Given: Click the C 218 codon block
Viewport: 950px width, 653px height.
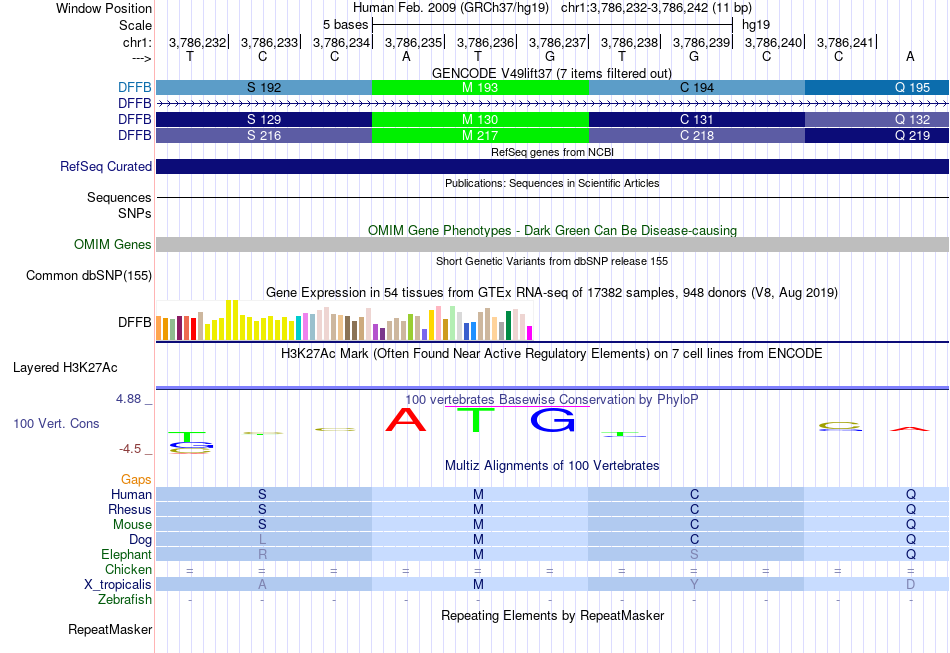Looking at the screenshot, I should point(697,135).
